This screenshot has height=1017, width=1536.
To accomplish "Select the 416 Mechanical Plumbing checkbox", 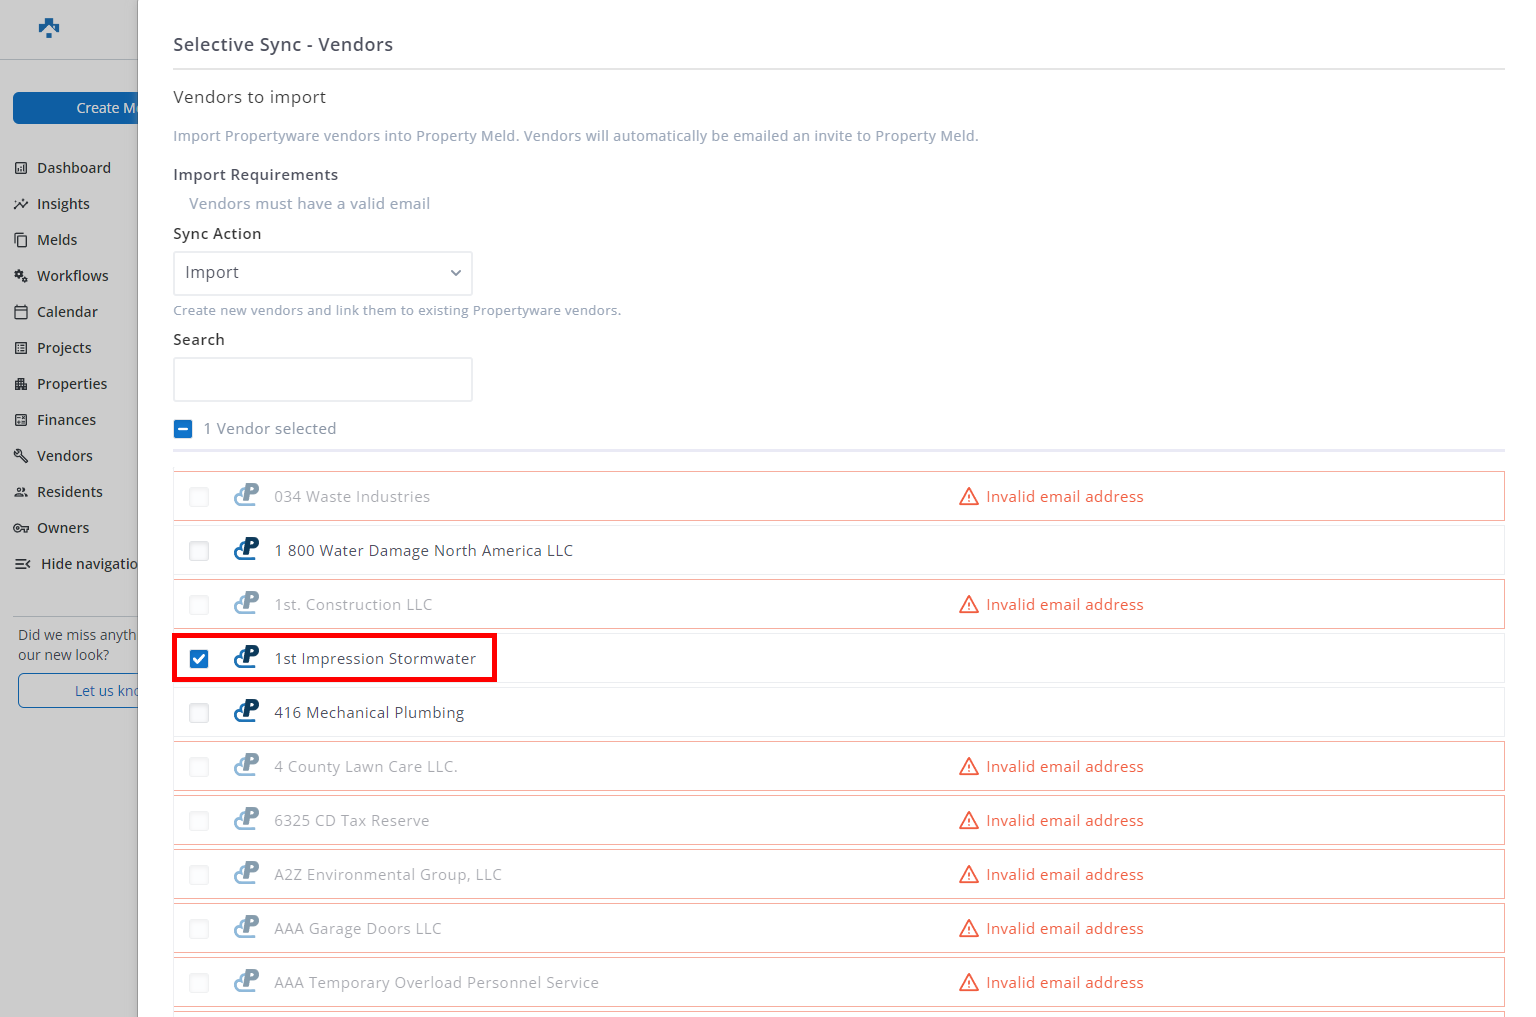I will pos(199,713).
